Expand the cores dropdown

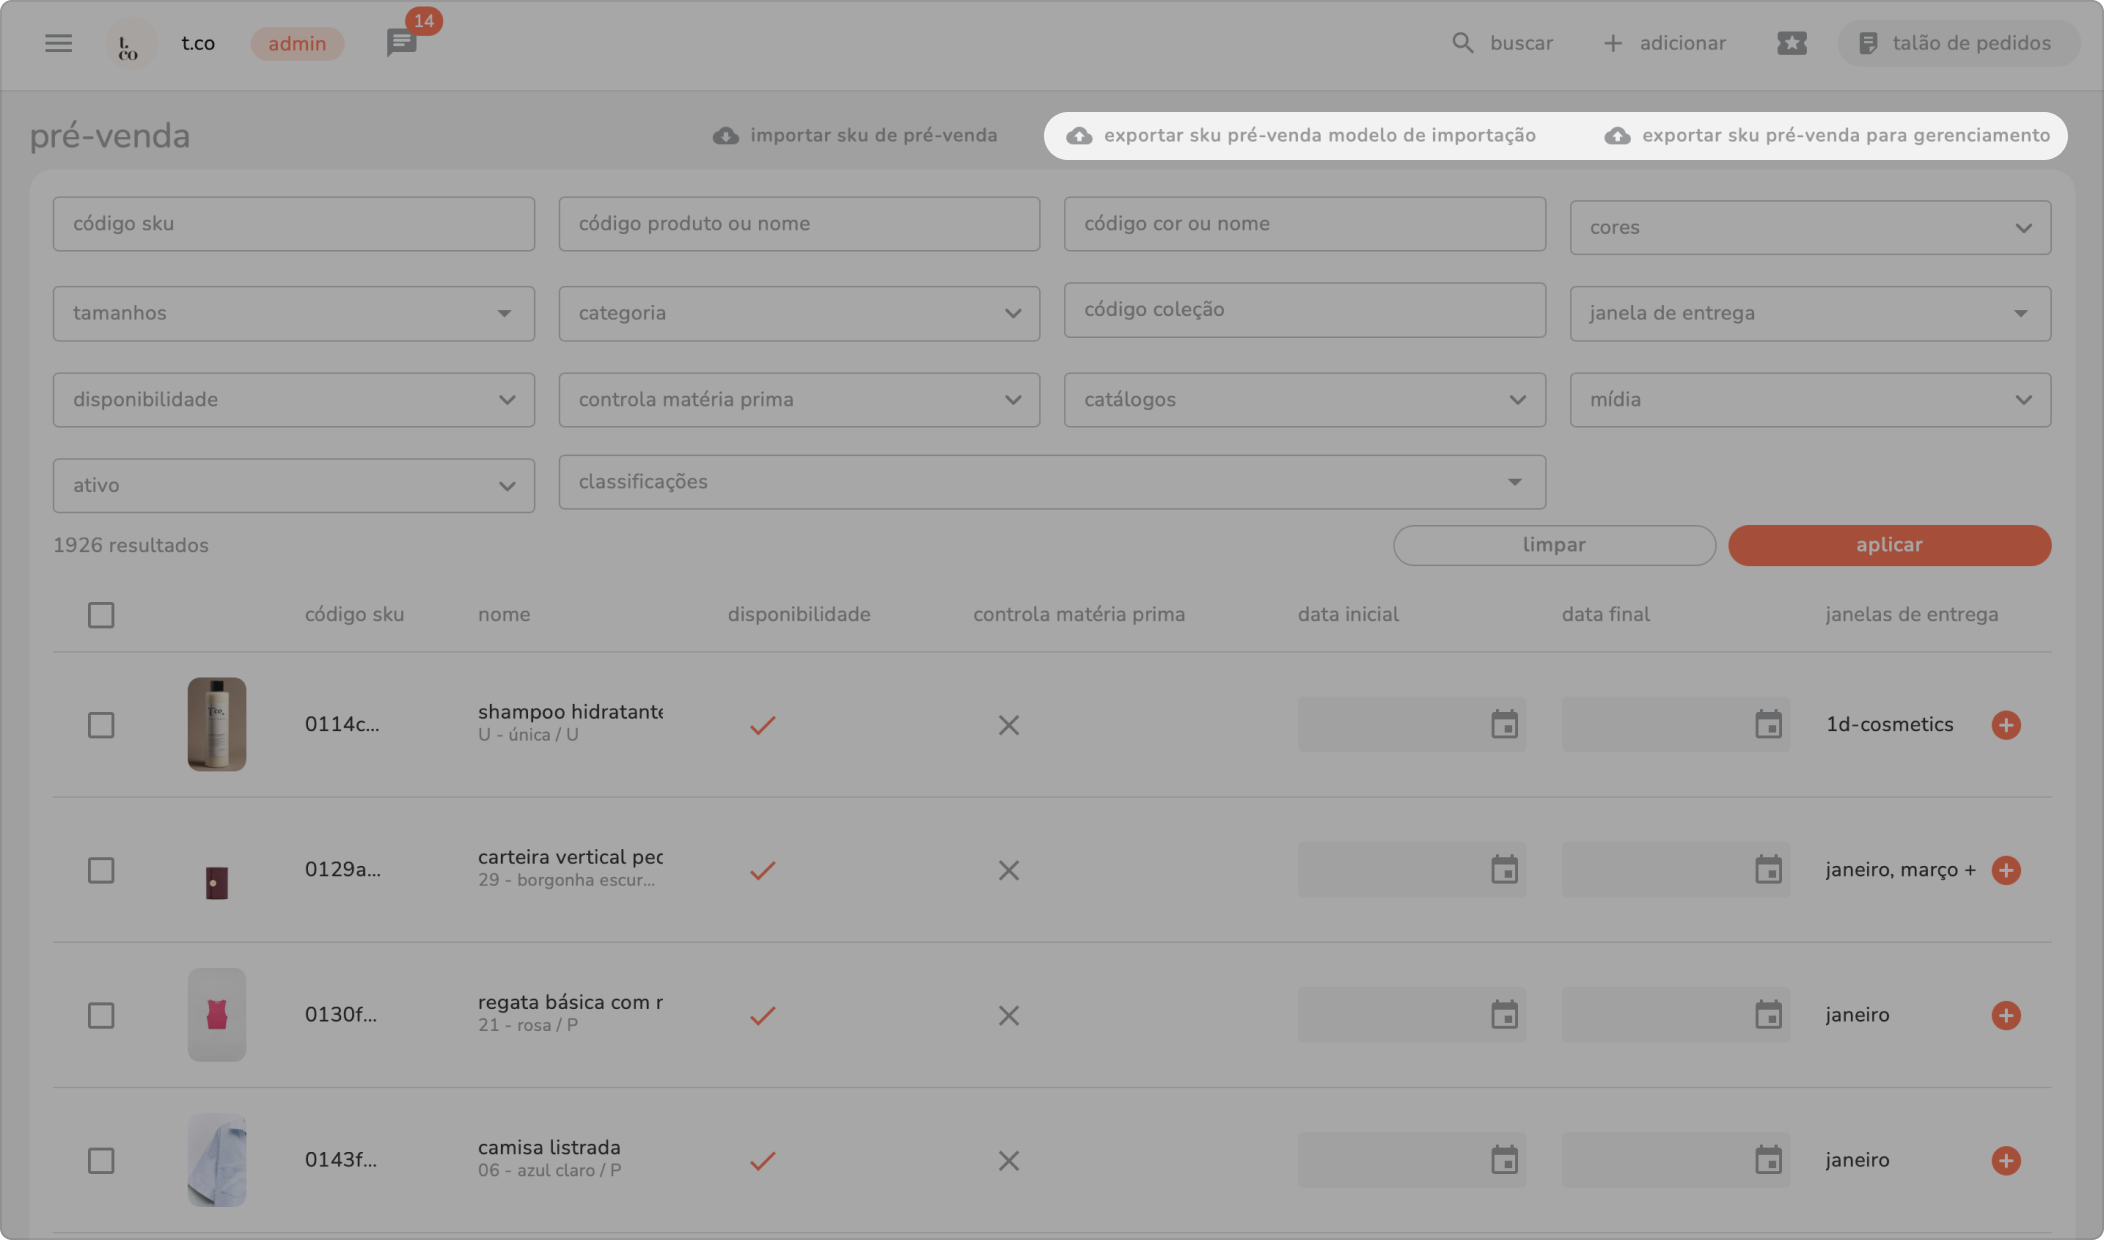coord(1809,228)
